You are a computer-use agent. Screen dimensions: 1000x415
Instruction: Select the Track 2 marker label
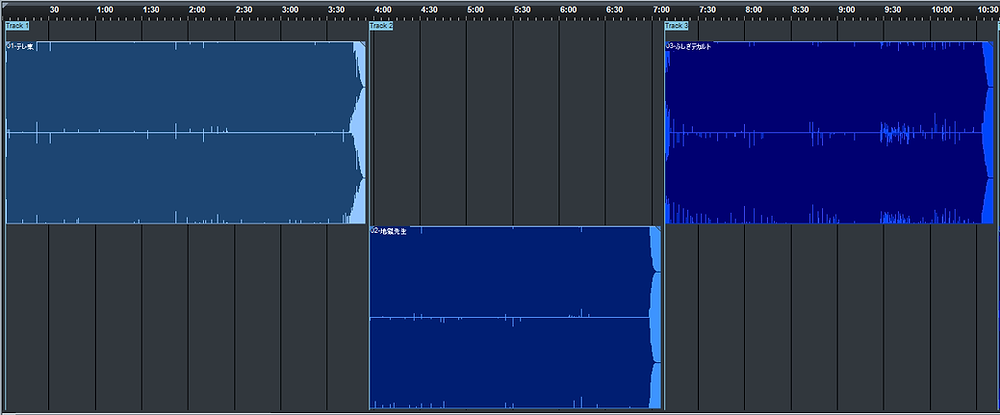point(381,26)
